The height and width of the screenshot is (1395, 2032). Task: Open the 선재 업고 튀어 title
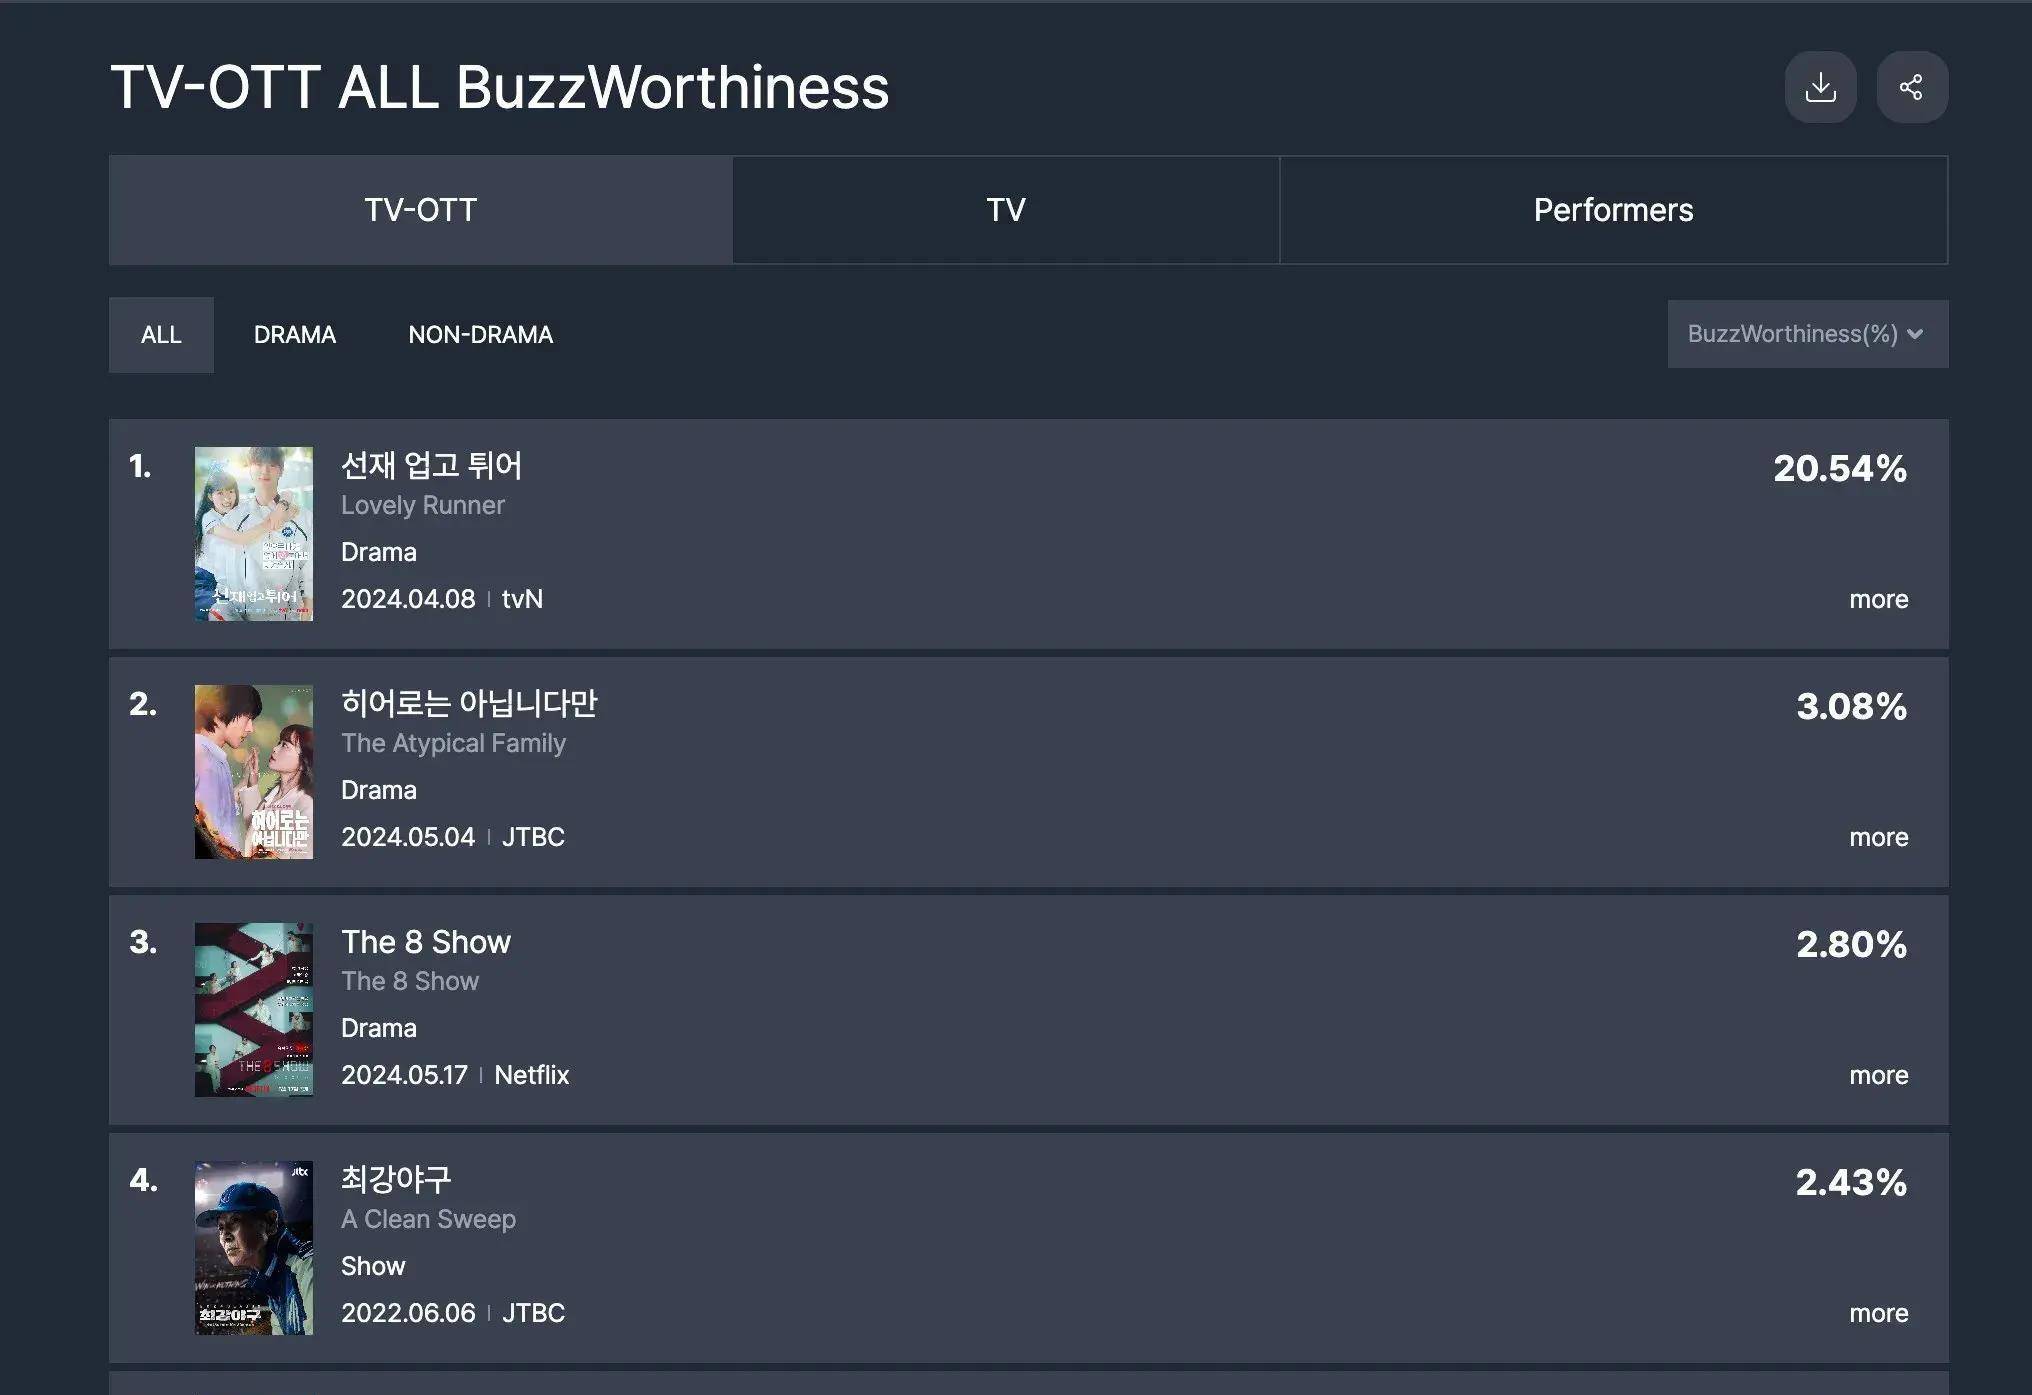431,465
